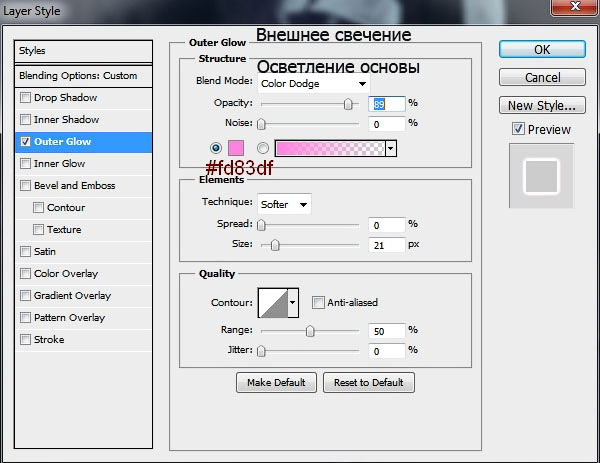Click the pink gradient preview bar

click(330, 148)
